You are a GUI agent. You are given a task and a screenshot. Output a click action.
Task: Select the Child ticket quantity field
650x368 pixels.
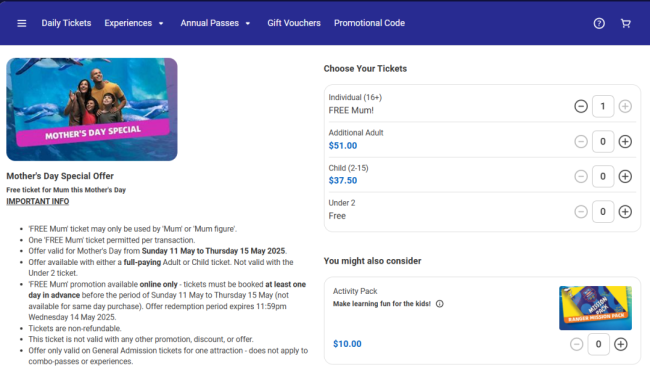click(x=603, y=177)
